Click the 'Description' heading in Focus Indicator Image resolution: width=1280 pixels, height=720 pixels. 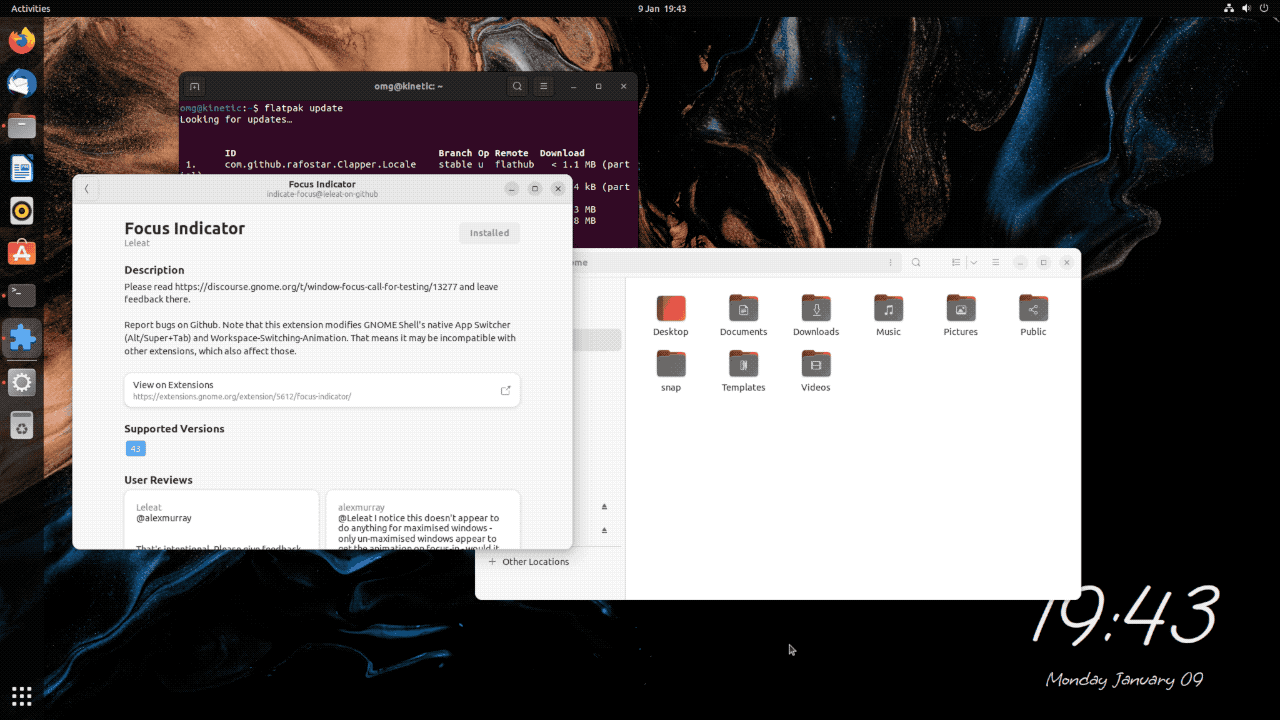154,270
